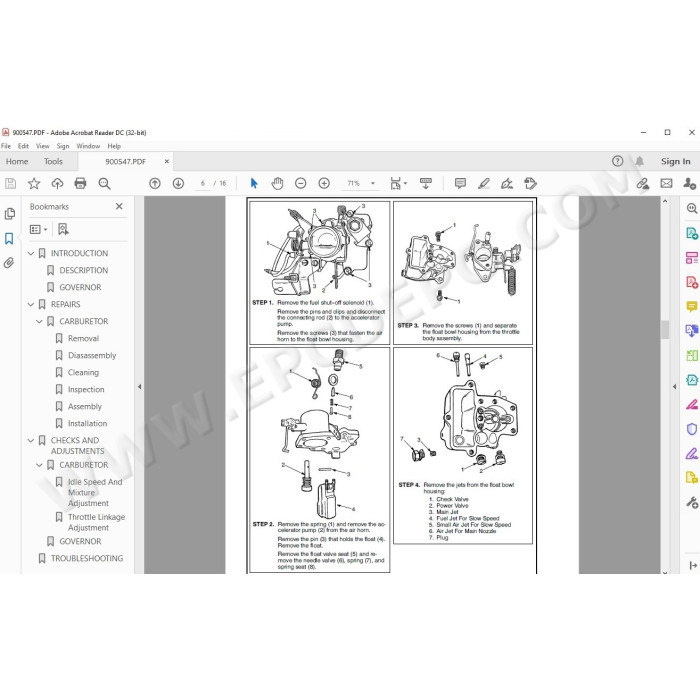Collapse the left navigation pane arrow
Viewport: 700px width, 700px height.
click(x=139, y=387)
